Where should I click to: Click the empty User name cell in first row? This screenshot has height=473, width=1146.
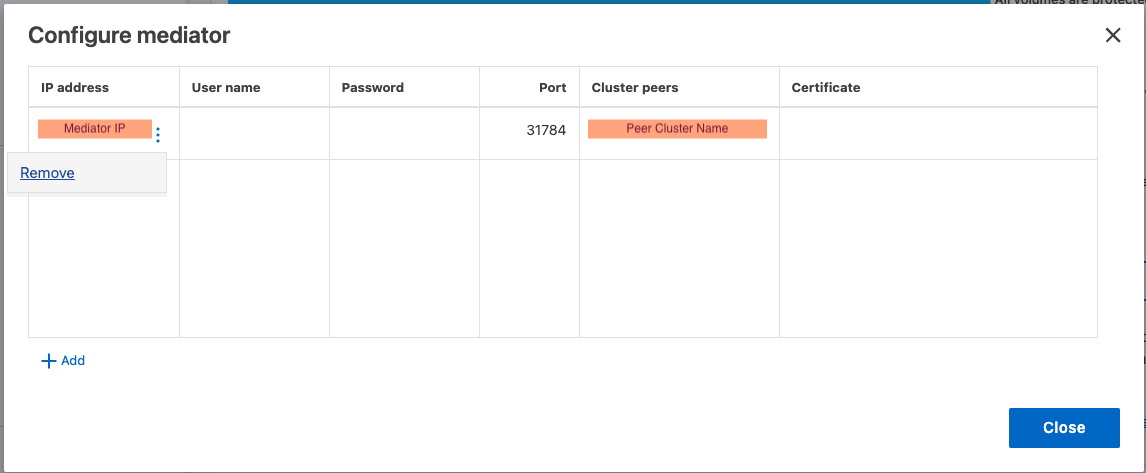click(x=254, y=133)
